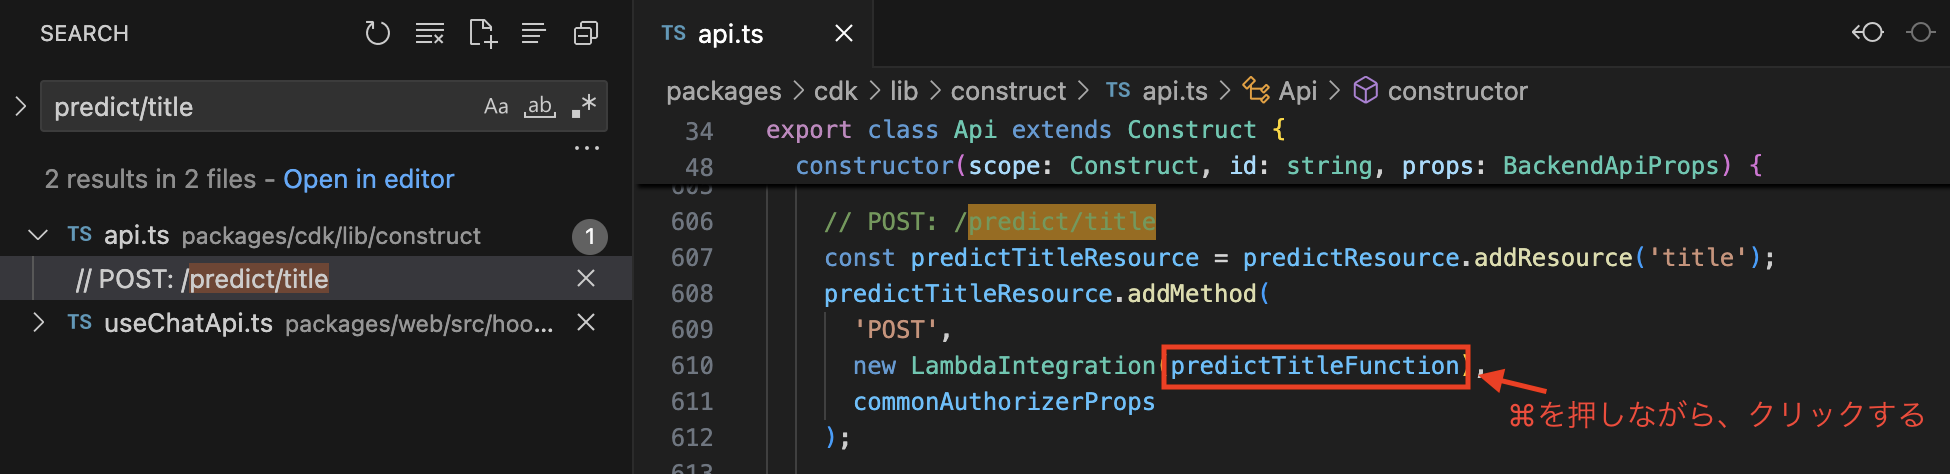1950x474 pixels.
Task: Collapse the api.ts search results group
Action: coord(38,235)
